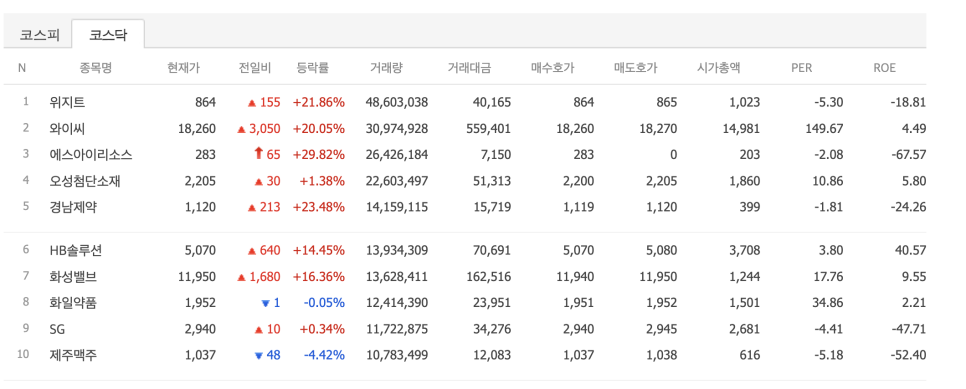
Task: Click the 종목명 column header
Action: pyautogui.click(x=95, y=68)
